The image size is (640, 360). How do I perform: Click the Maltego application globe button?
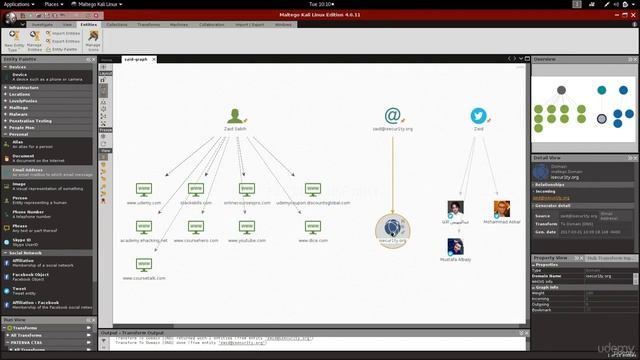[x=10, y=18]
